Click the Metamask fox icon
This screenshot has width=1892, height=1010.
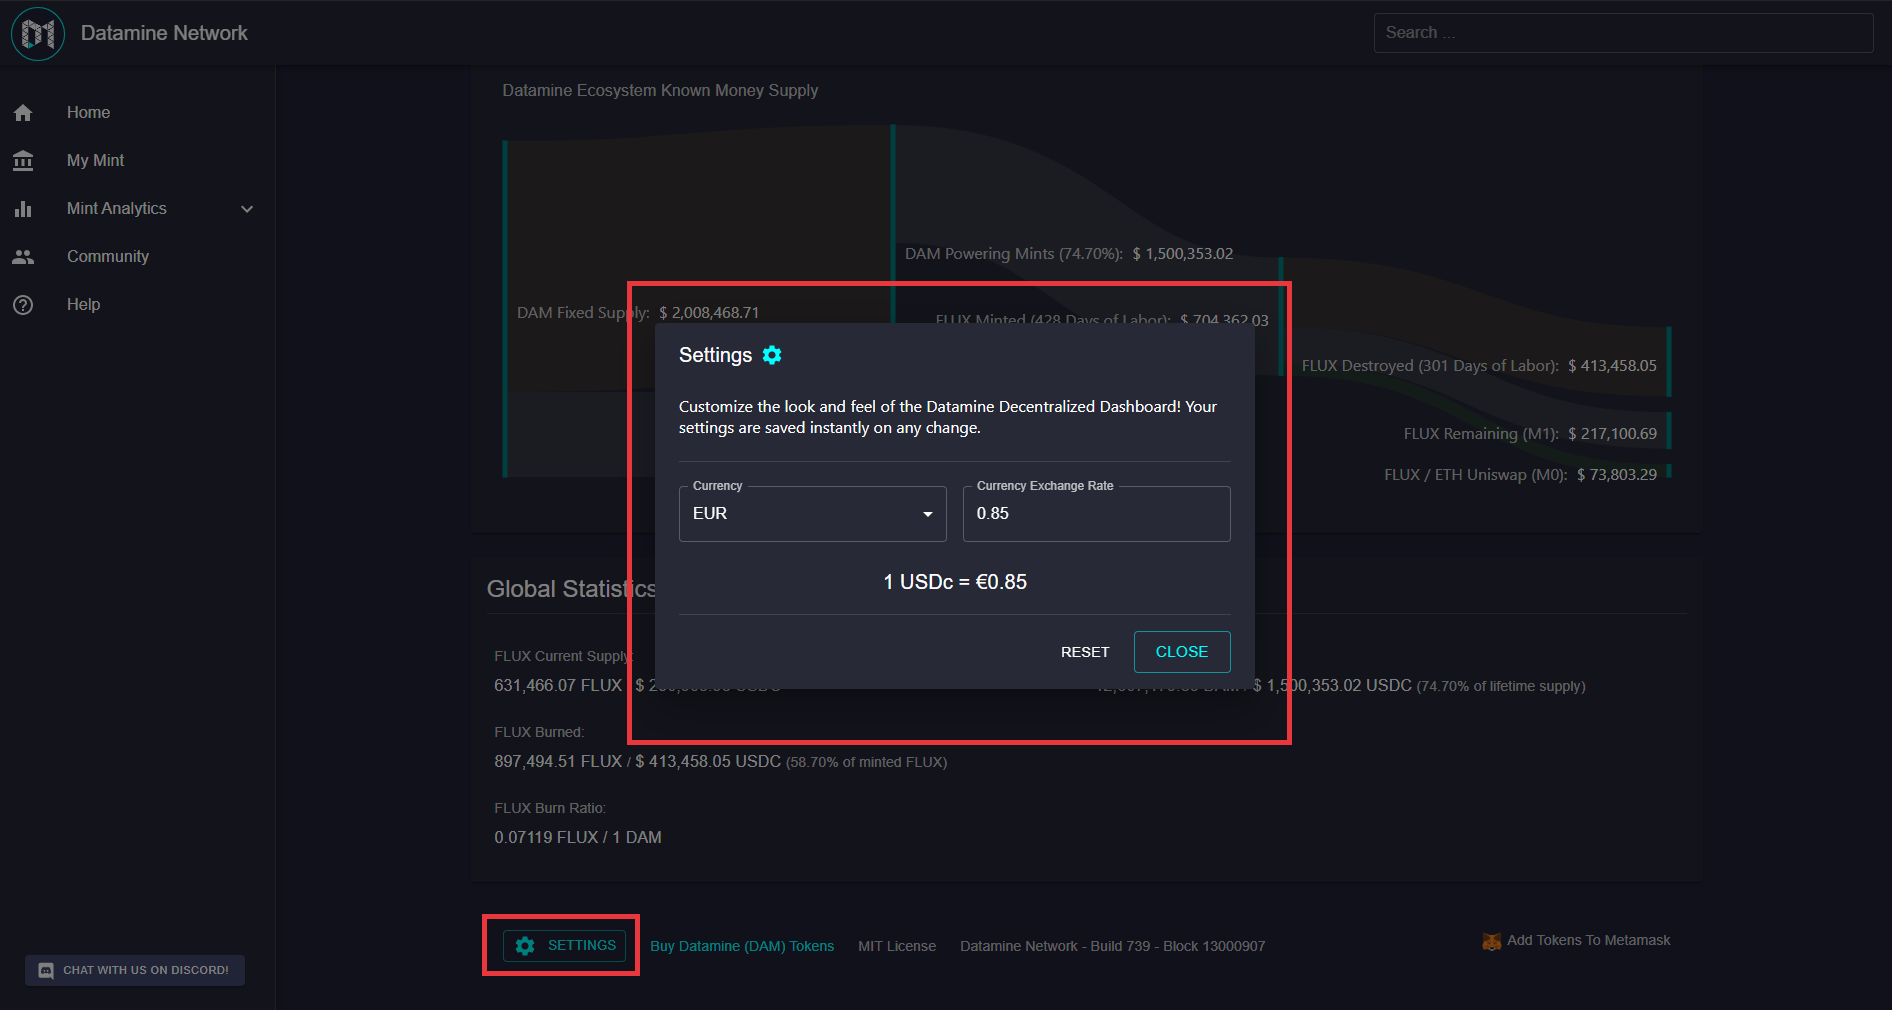[1491, 941]
